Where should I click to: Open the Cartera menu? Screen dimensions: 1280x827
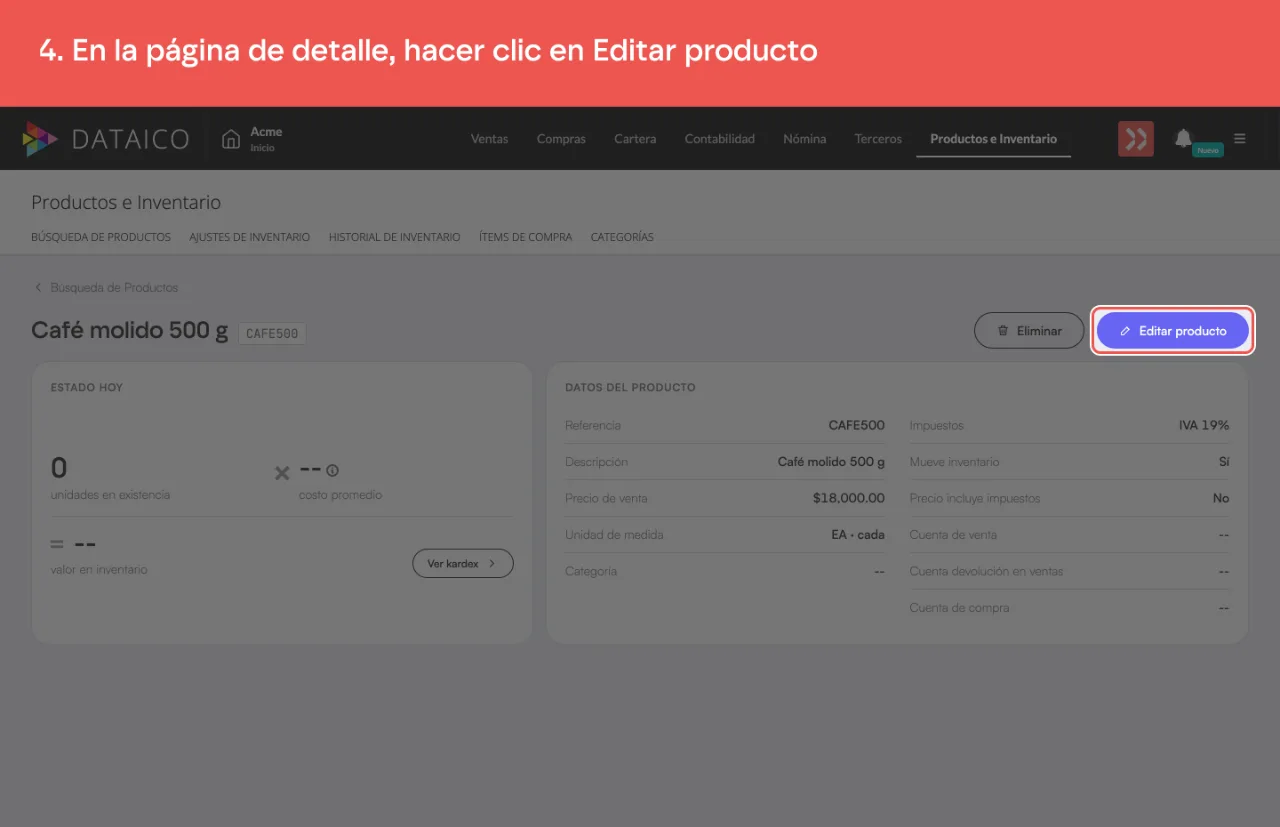point(635,139)
